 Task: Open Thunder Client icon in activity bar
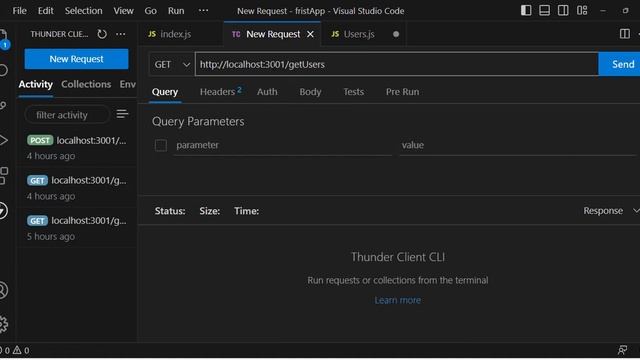(3, 211)
